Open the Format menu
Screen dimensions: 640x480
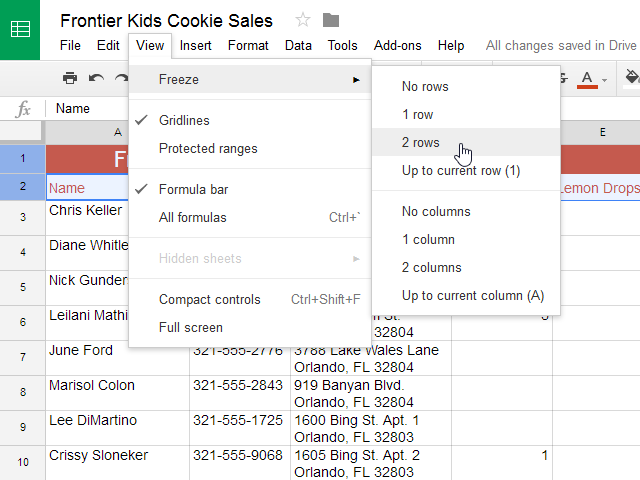(x=248, y=45)
